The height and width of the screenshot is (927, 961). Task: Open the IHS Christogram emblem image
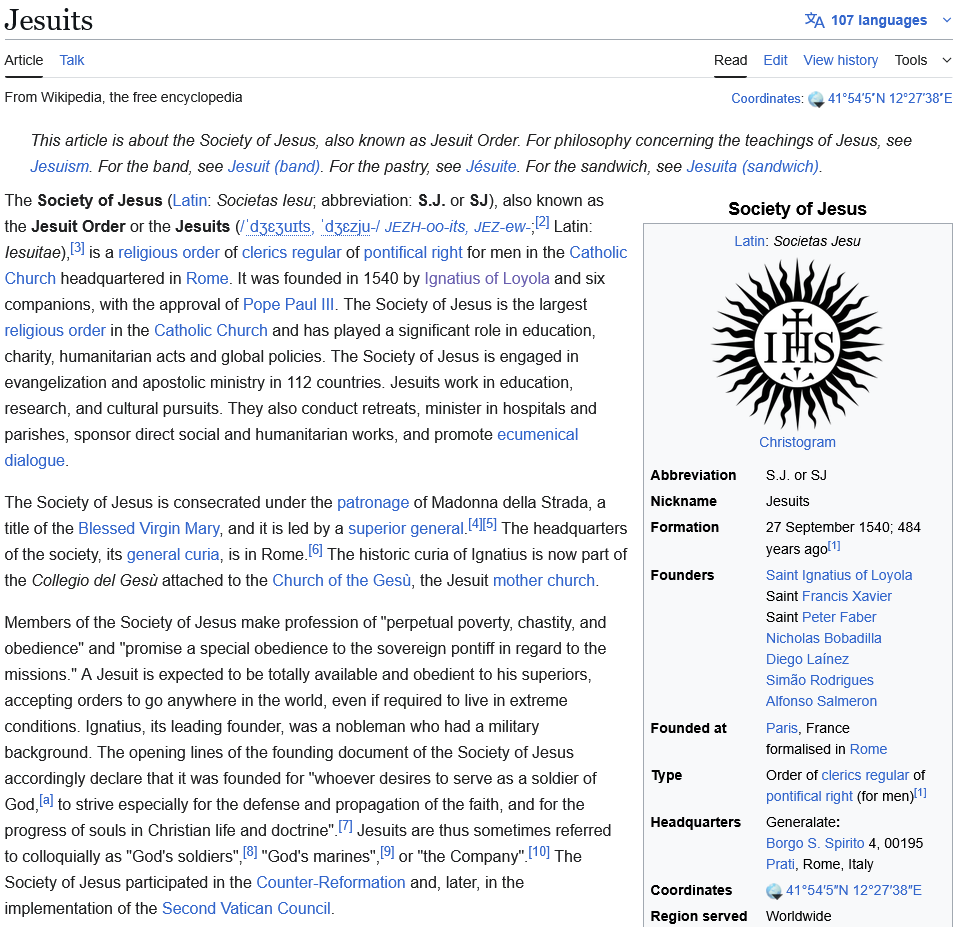[x=797, y=344]
